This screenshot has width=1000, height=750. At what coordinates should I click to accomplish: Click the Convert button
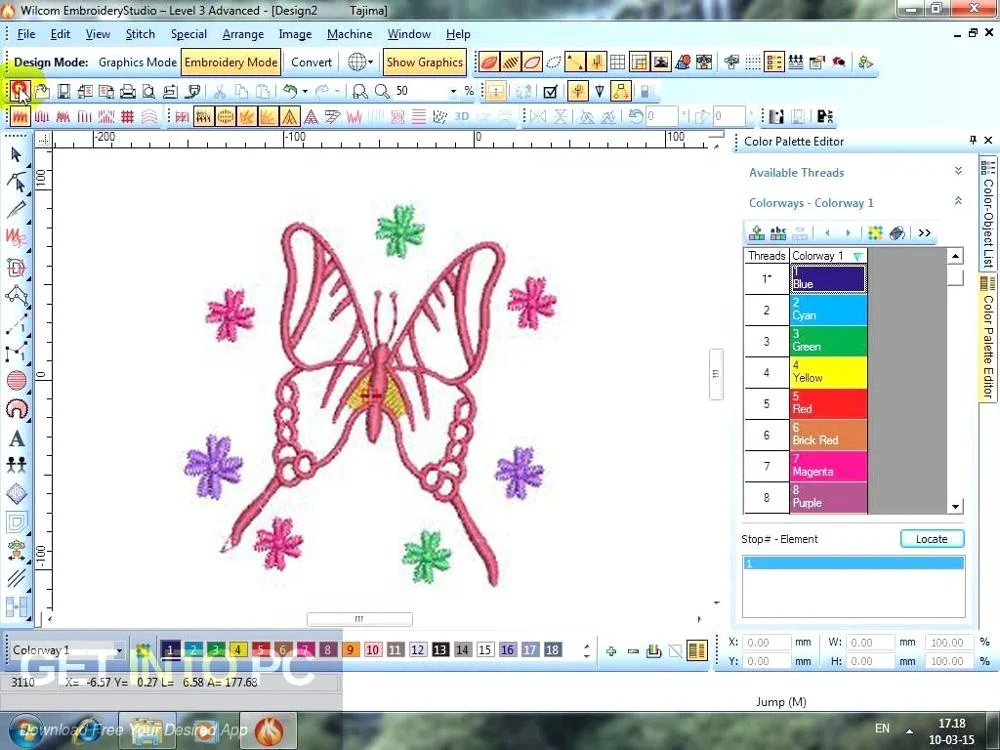click(311, 62)
